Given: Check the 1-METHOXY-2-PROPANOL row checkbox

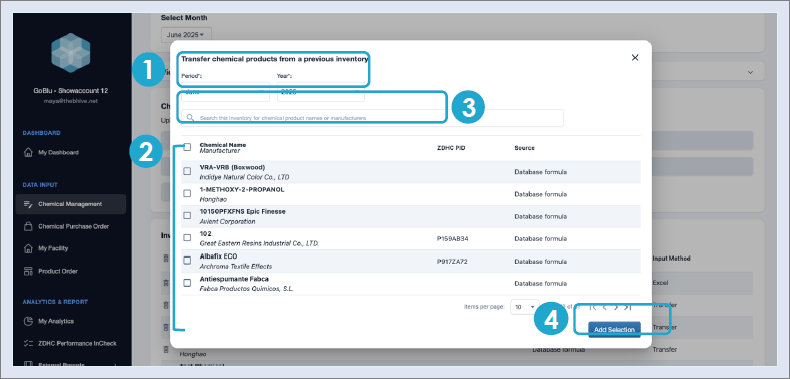Looking at the screenshot, I should (187, 193).
